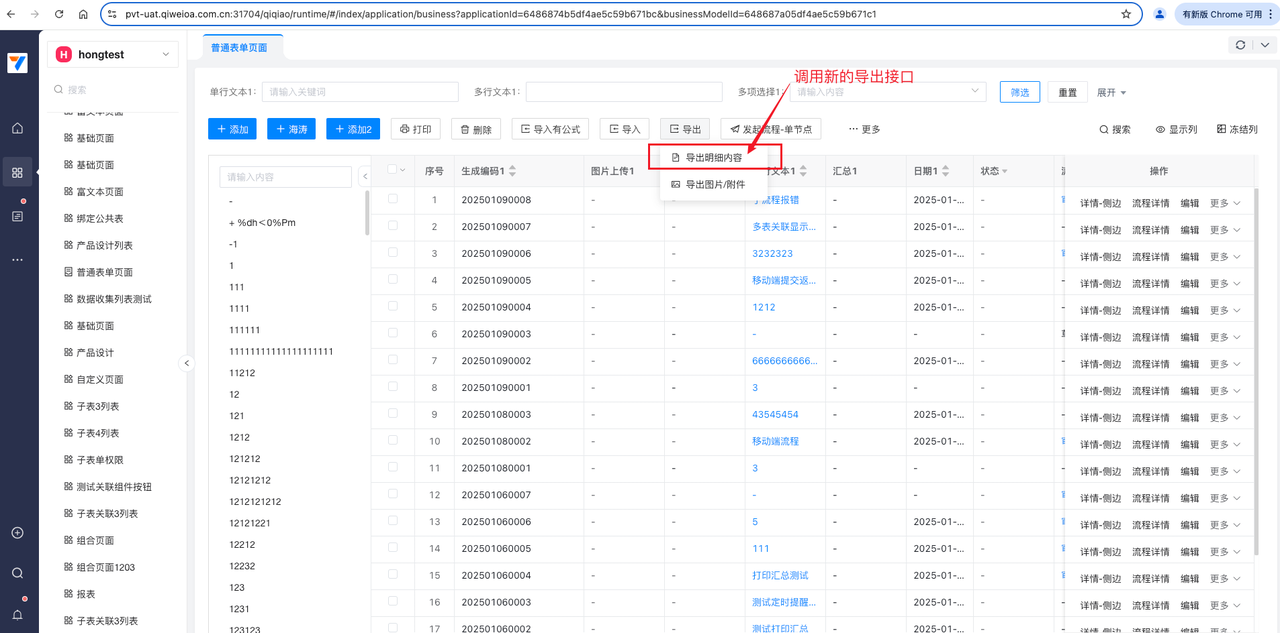Click the notification bell icon
The image size is (1280, 633).
pyautogui.click(x=17, y=615)
